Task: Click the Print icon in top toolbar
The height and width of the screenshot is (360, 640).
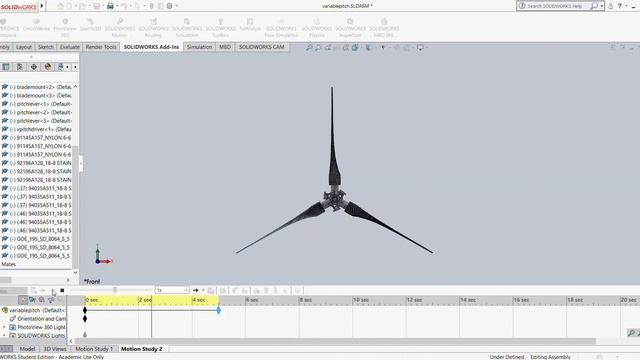Action: coord(110,6)
